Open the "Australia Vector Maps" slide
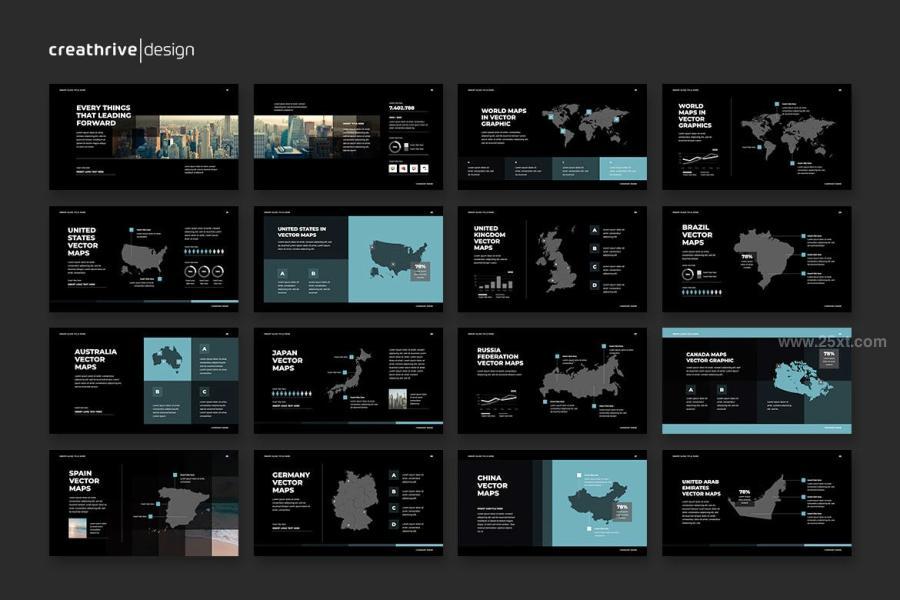The image size is (900, 600). (143, 381)
